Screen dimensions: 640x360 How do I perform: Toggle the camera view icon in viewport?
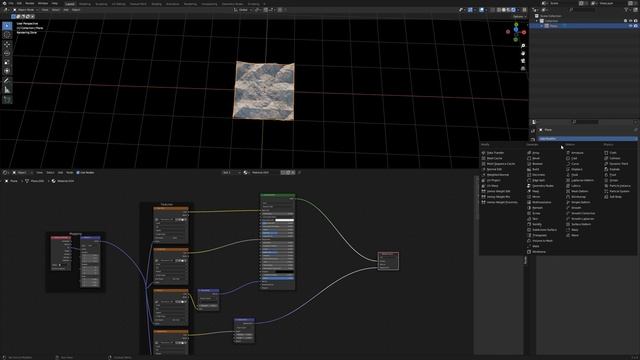click(x=523, y=61)
